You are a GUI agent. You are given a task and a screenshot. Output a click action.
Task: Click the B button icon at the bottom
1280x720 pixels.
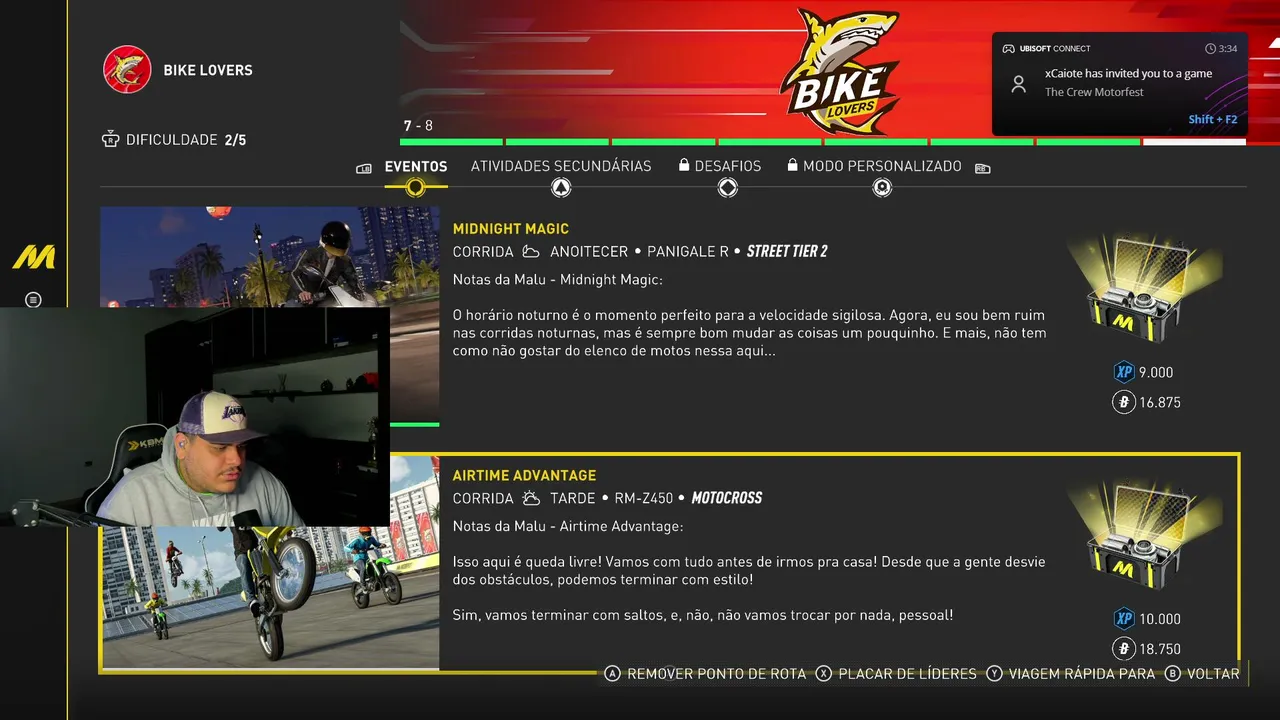(x=1173, y=674)
